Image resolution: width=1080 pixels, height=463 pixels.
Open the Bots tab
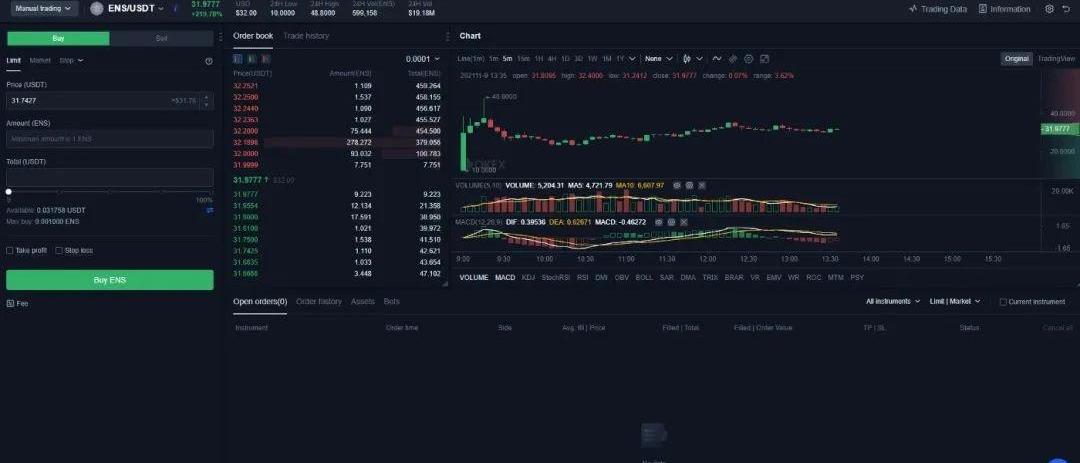click(391, 302)
